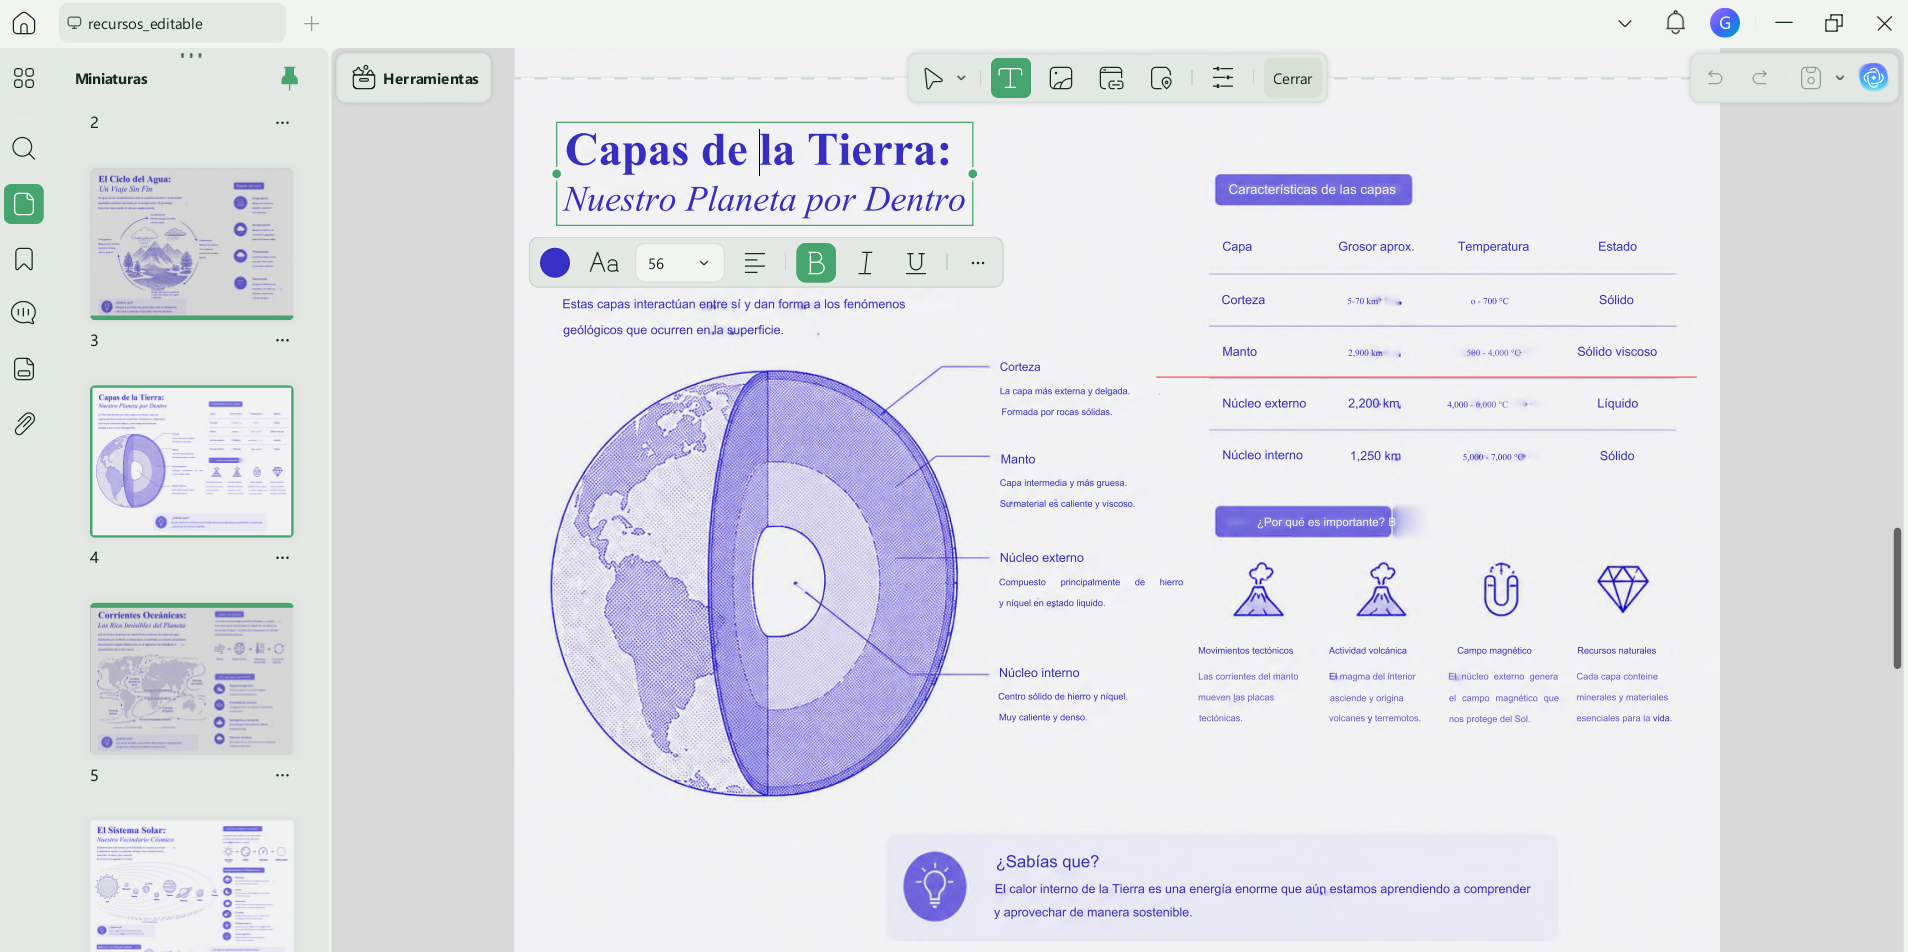Select the crop page tool
1908x952 pixels.
click(1161, 78)
